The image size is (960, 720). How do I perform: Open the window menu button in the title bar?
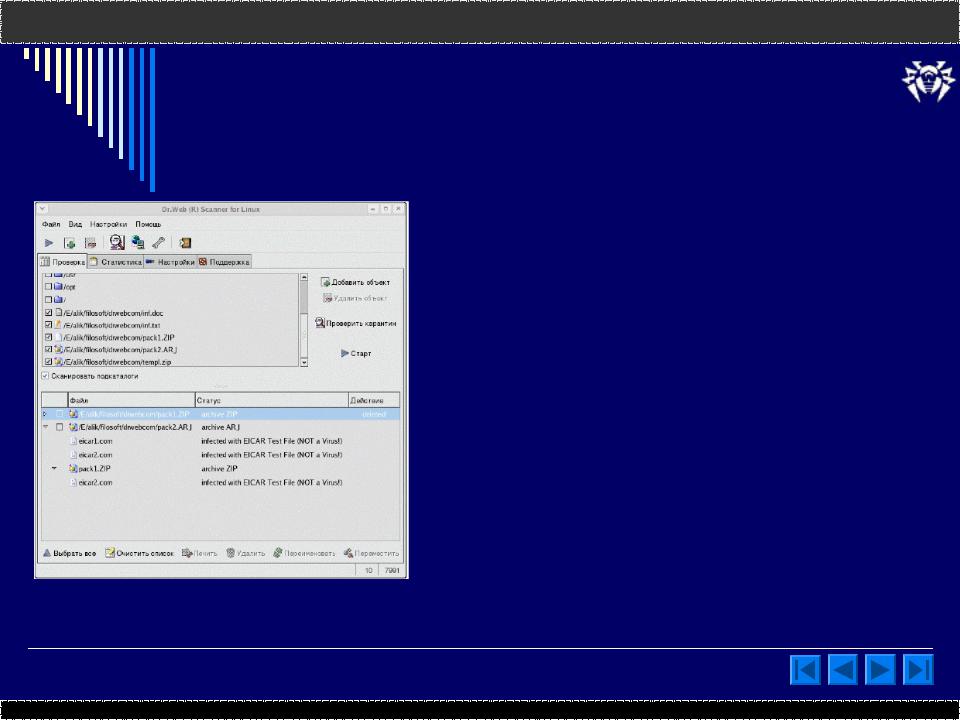42,209
